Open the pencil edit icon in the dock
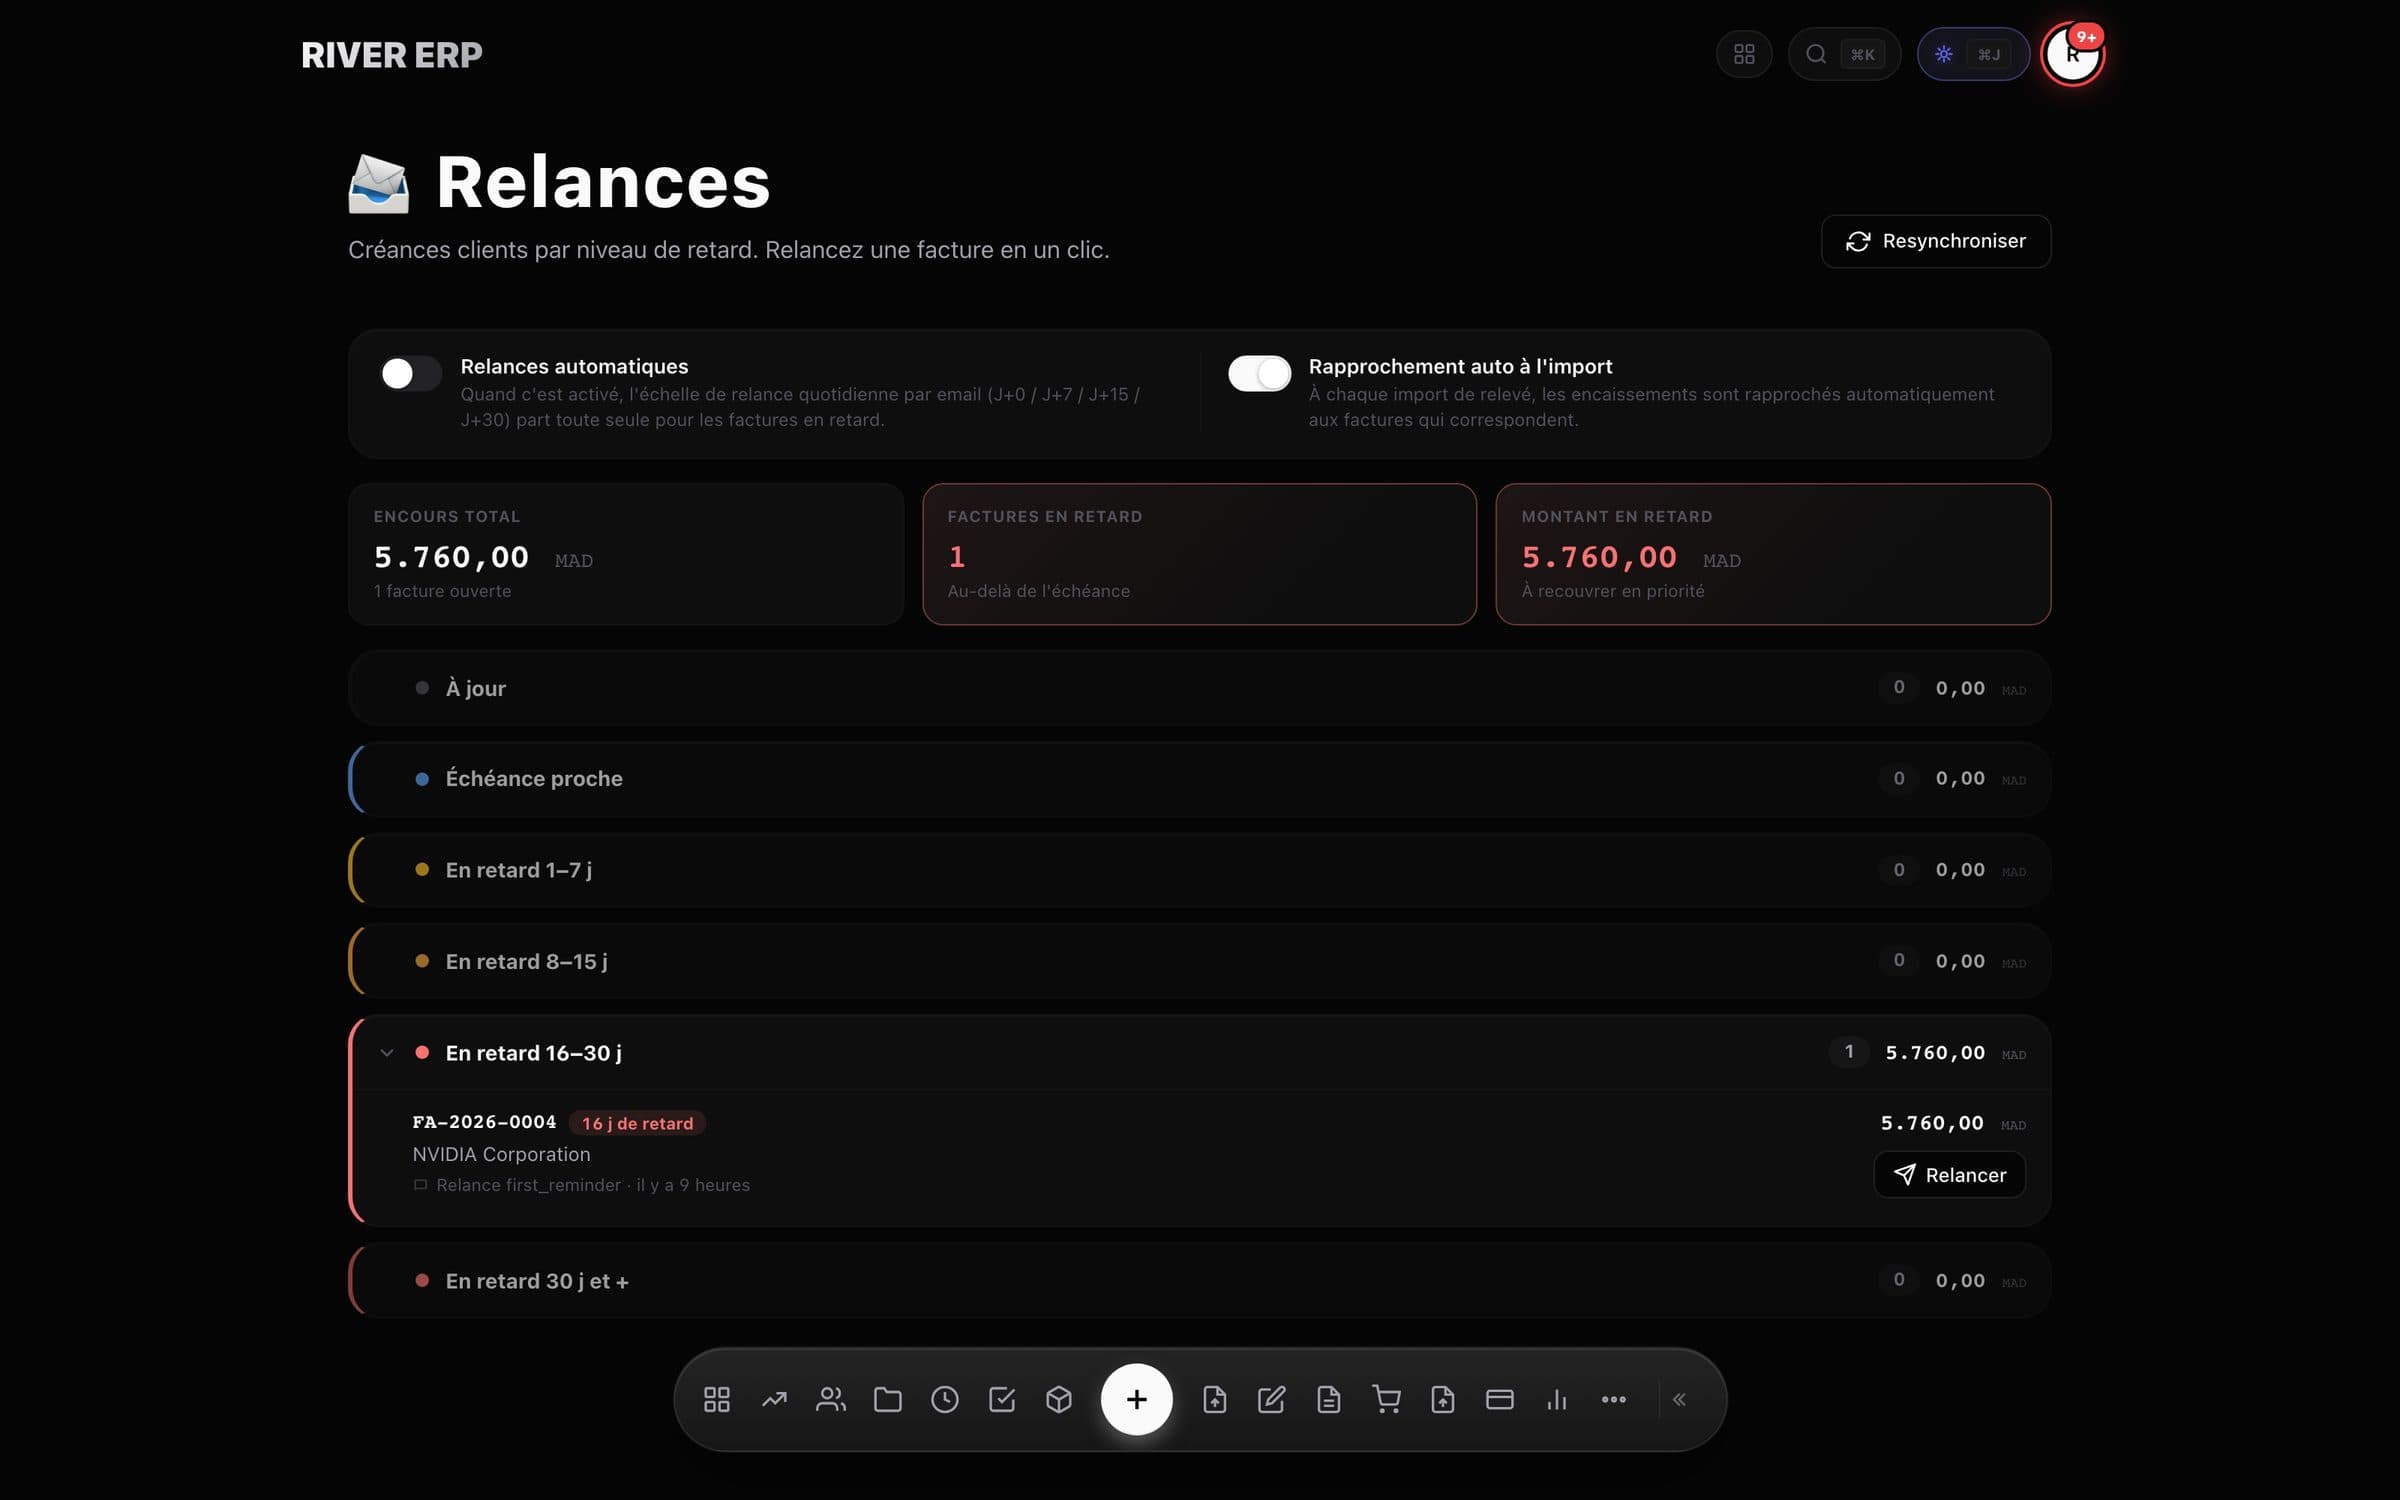 (1271, 1399)
